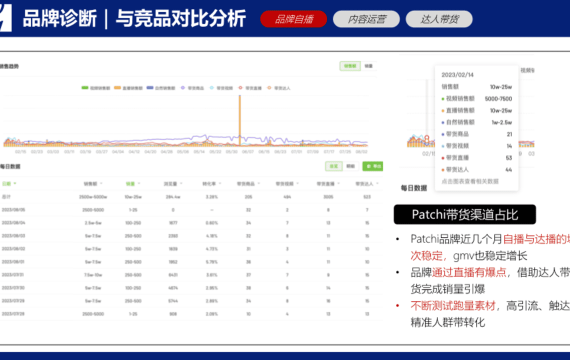Click the 2023/02/14 tooltip date
Viewport: 570px width, 360px height.
click(457, 75)
